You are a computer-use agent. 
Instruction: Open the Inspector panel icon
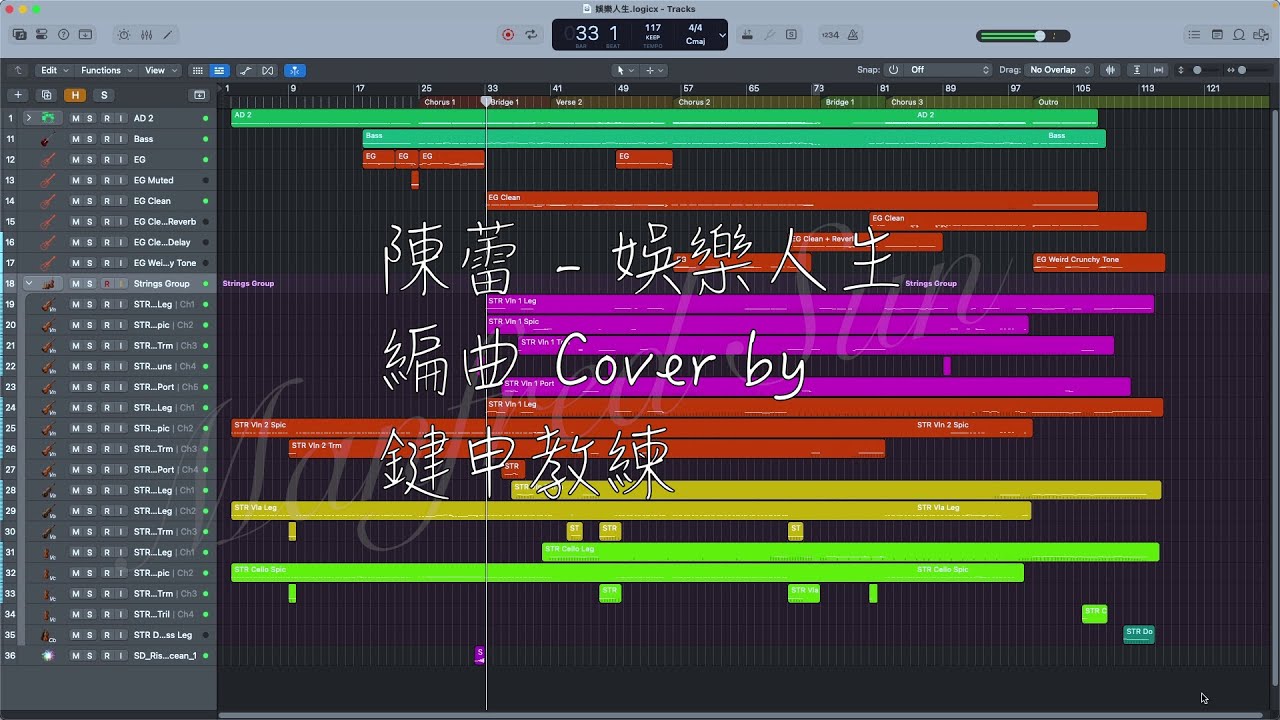(x=41, y=34)
